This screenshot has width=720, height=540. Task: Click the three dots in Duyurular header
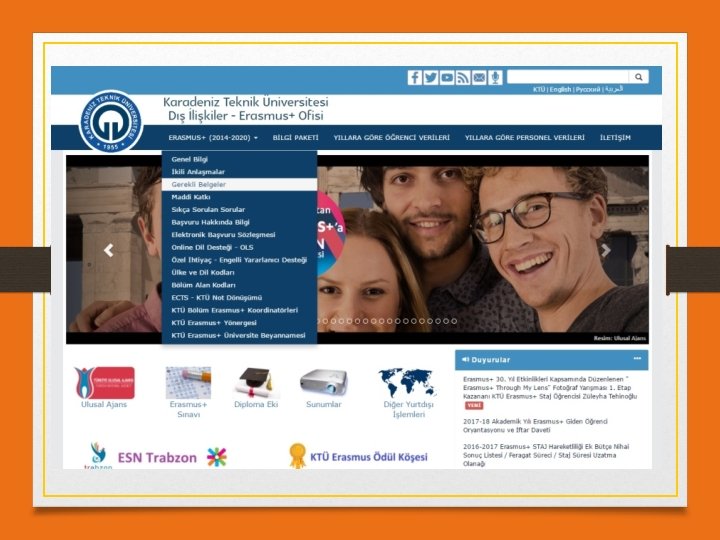637,359
